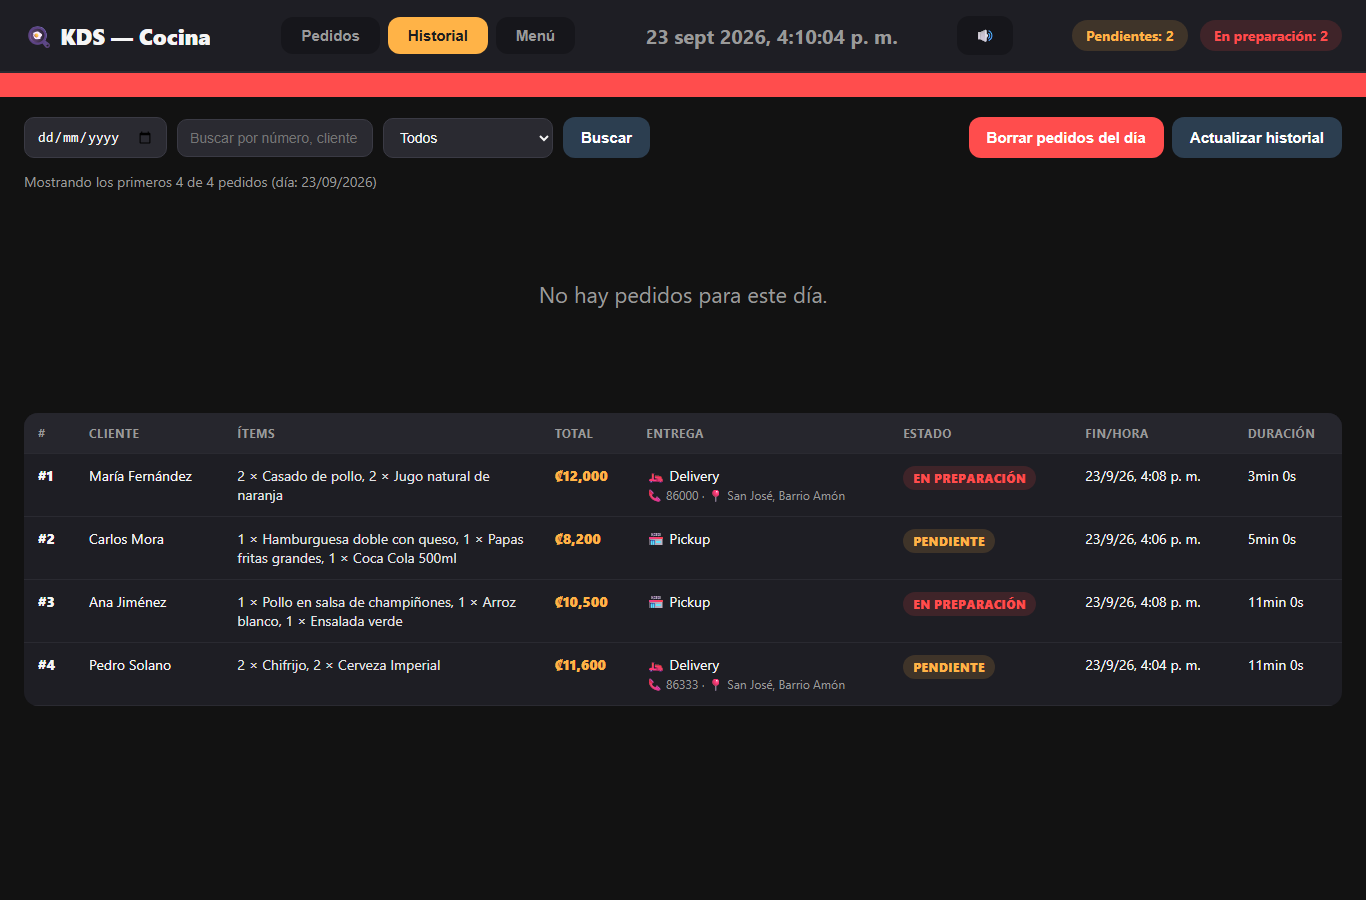Click client name Pedro Solano
The width and height of the screenshot is (1366, 900).
[x=130, y=665]
